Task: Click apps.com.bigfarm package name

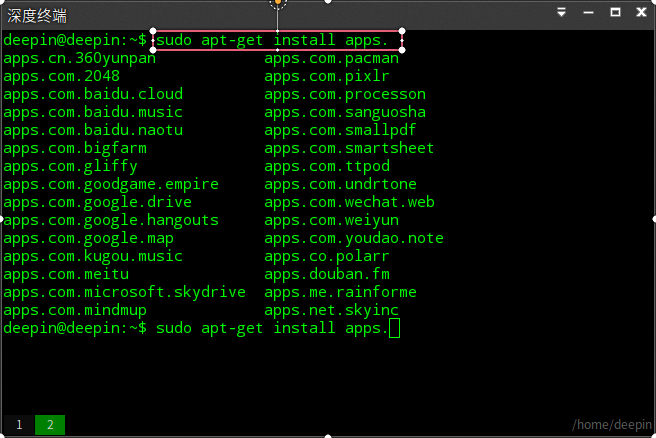Action: pos(75,148)
